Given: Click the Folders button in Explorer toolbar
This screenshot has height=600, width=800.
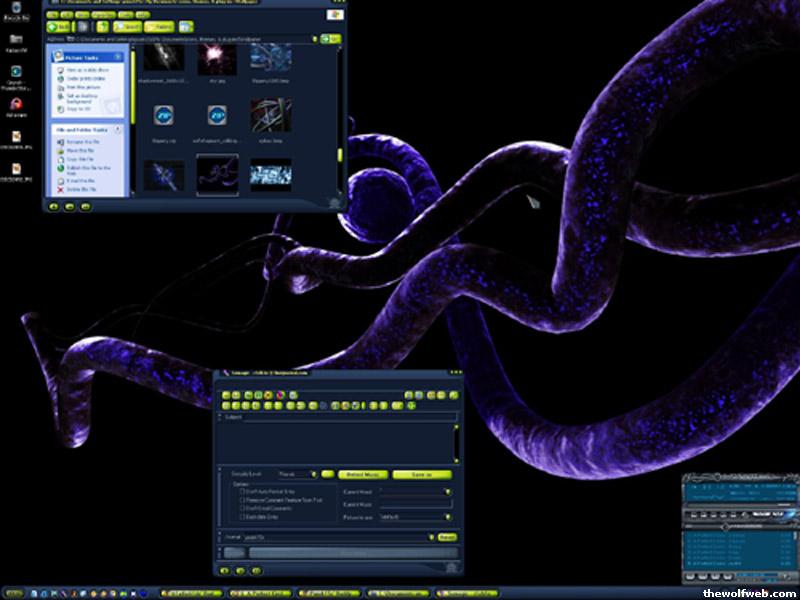Looking at the screenshot, I should click(162, 26).
